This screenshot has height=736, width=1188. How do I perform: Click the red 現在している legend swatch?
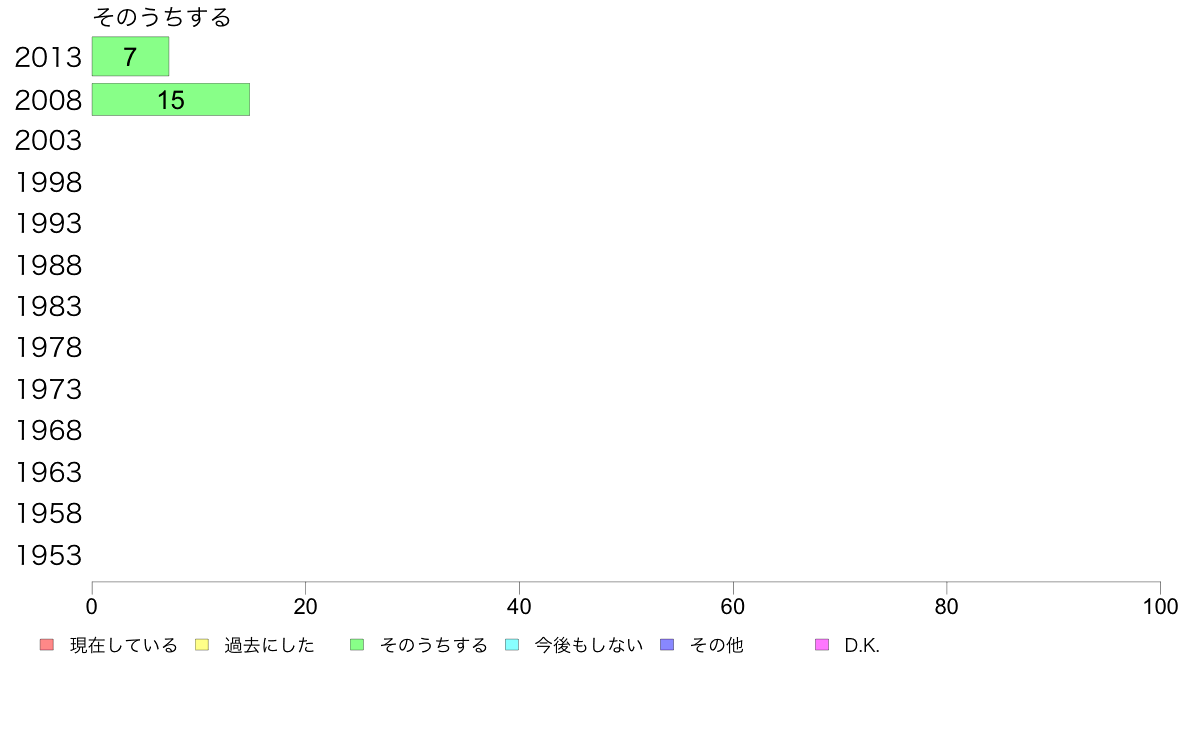coord(46,645)
